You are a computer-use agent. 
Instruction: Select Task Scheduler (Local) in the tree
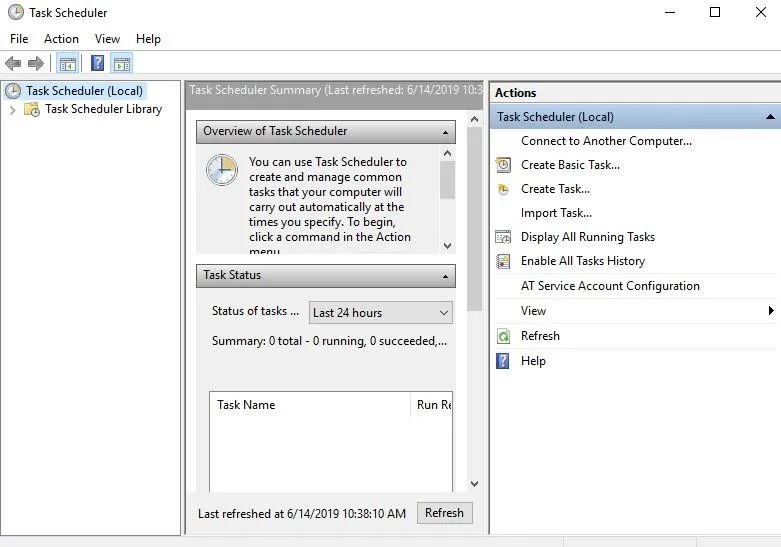84,91
